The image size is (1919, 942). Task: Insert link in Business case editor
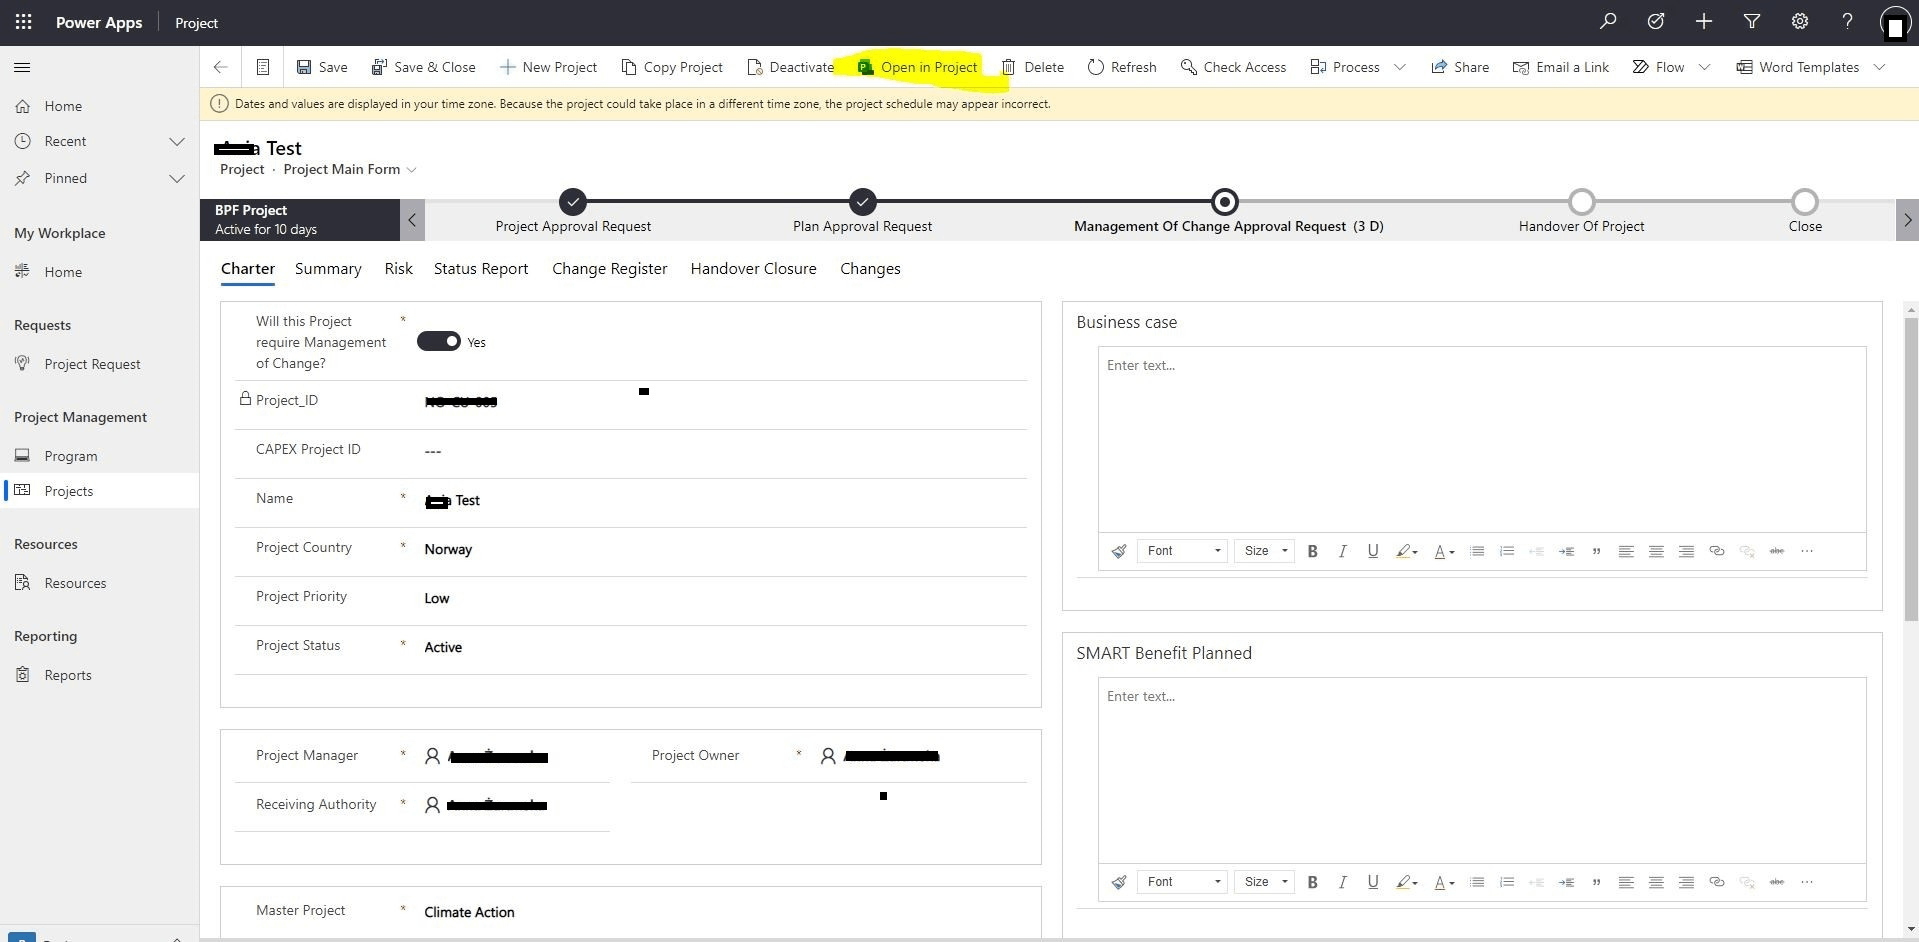(1716, 551)
